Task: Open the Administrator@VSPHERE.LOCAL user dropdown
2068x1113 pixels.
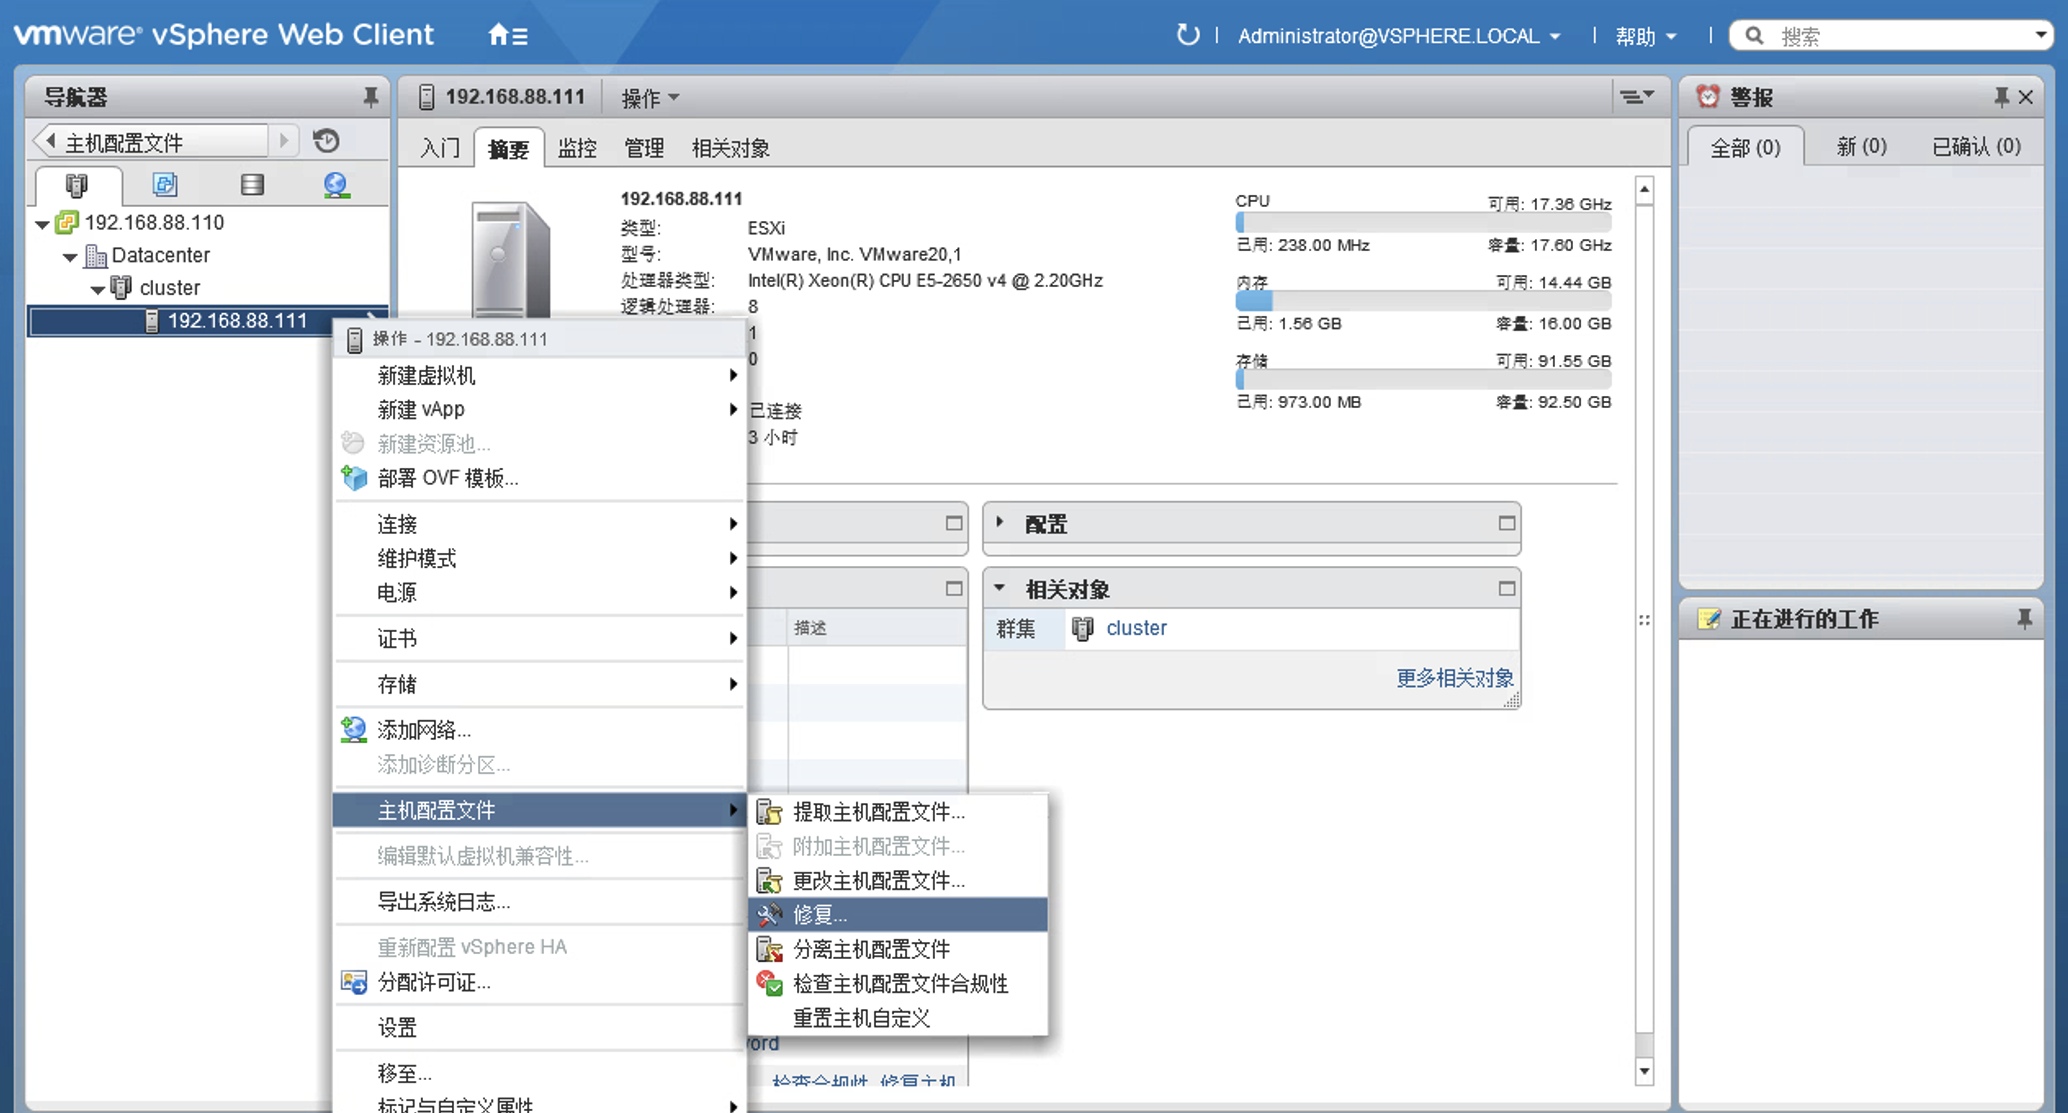Action: (x=1399, y=36)
